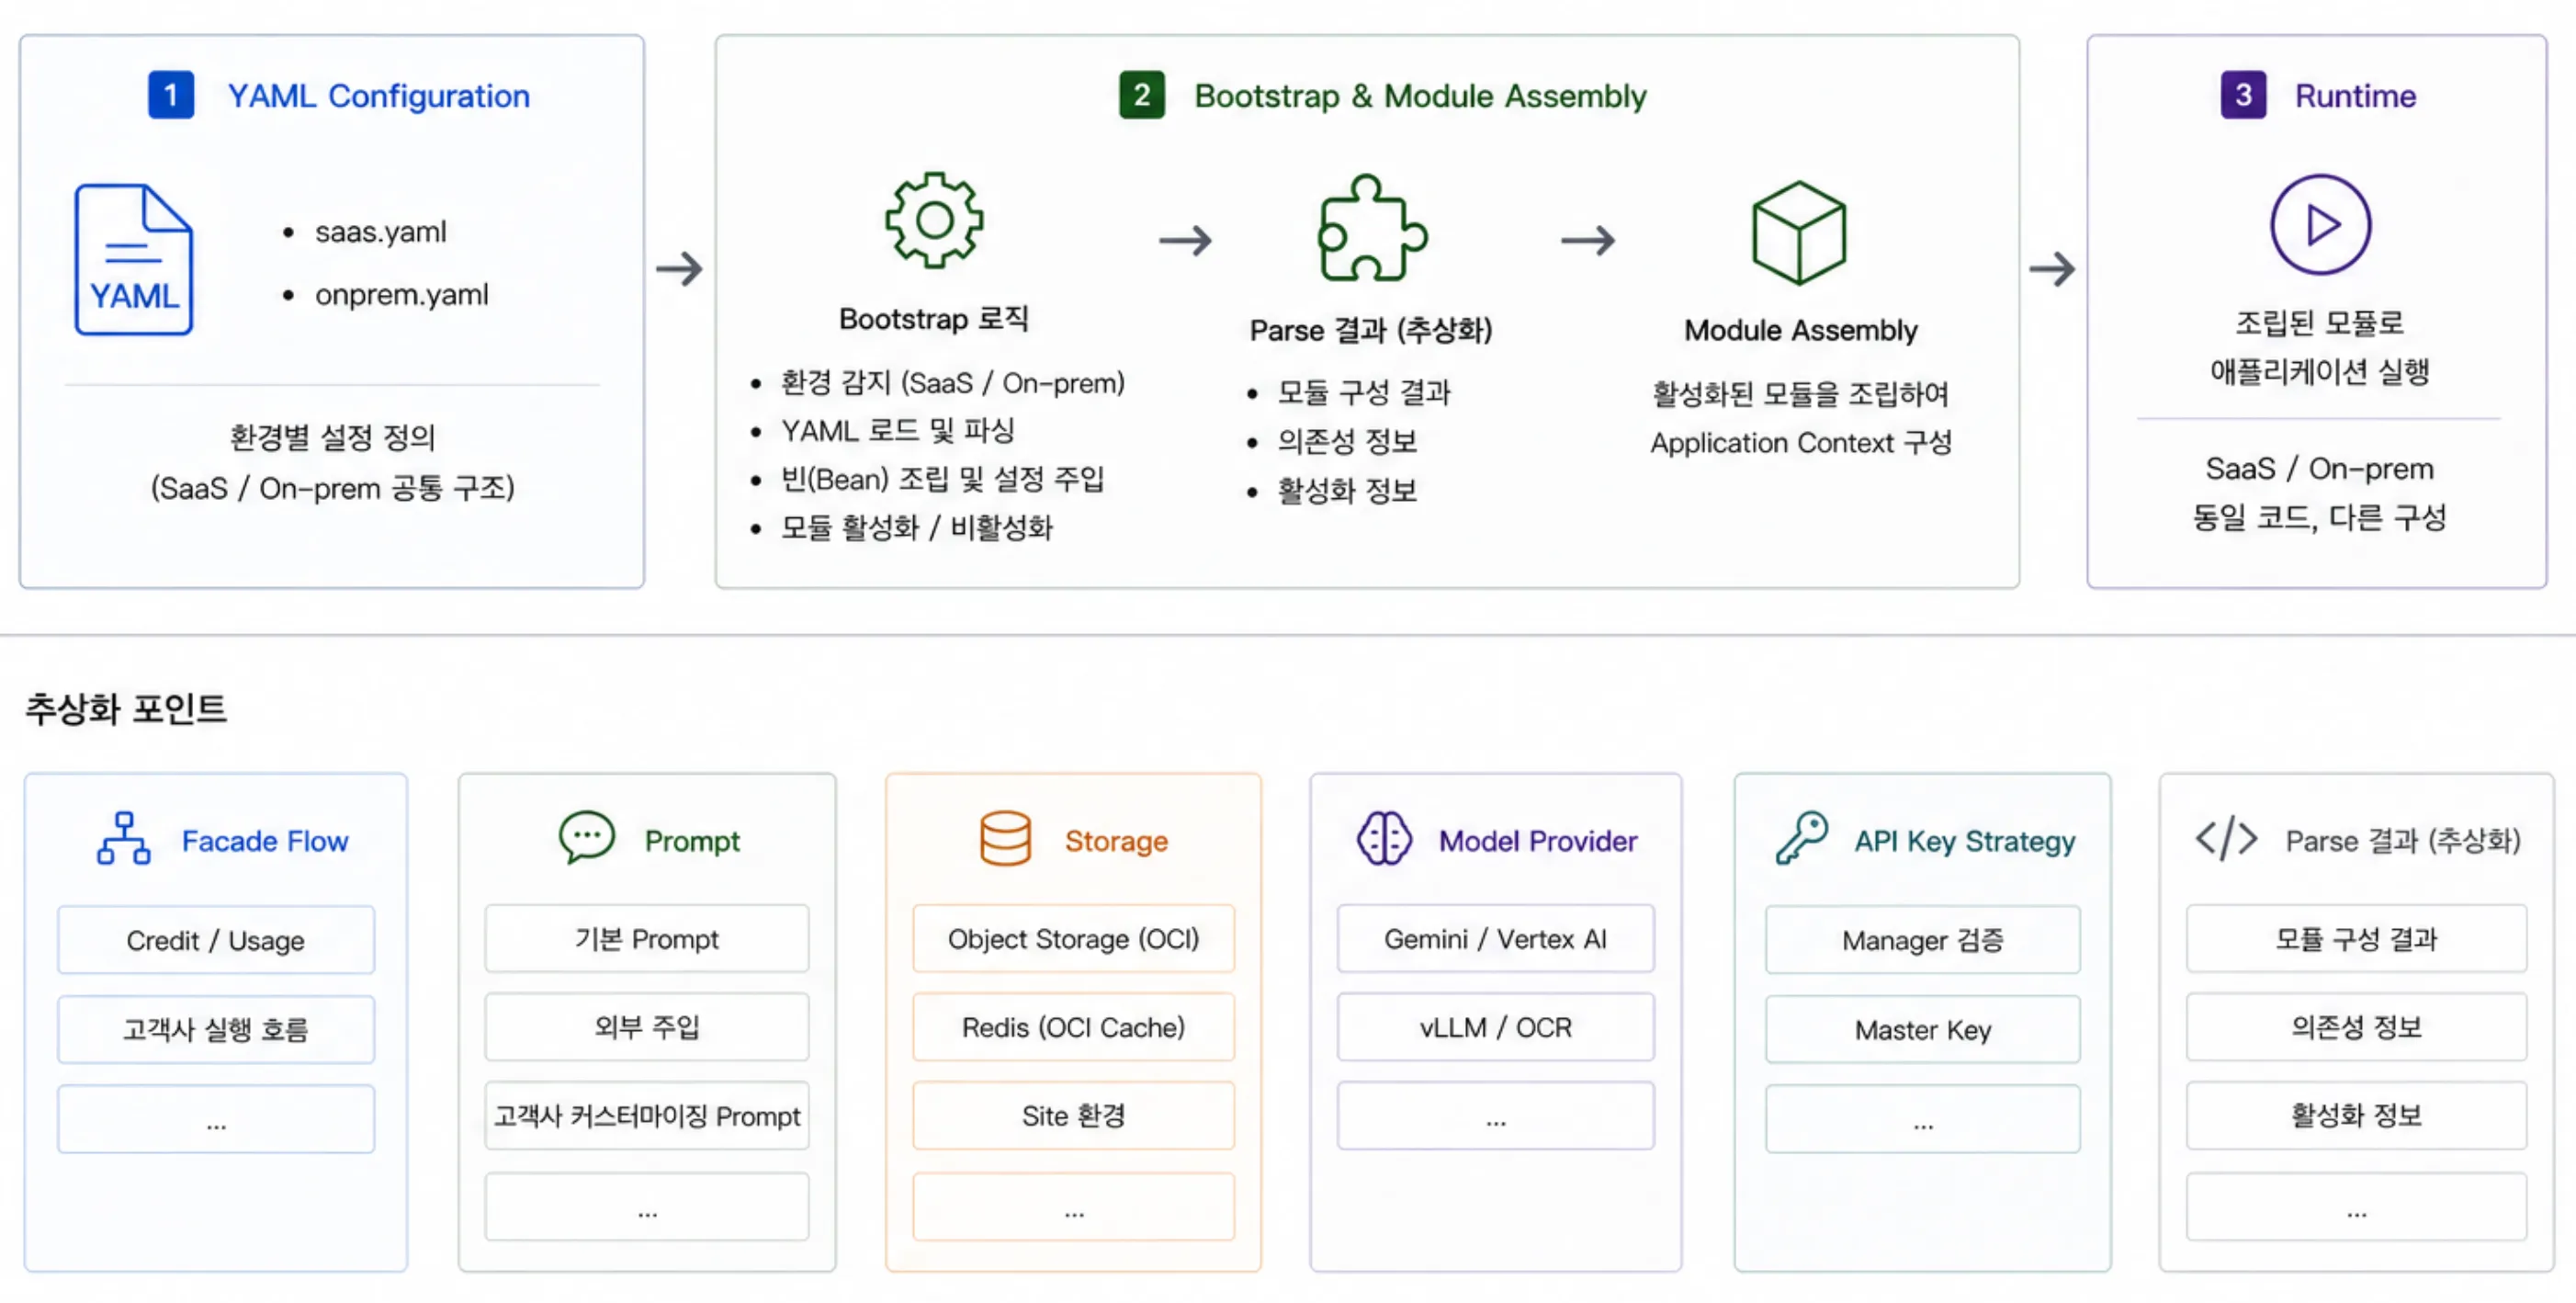Screen dimensions: 2576x1303
Task: Select the Credit / Usage box
Action: point(216,940)
